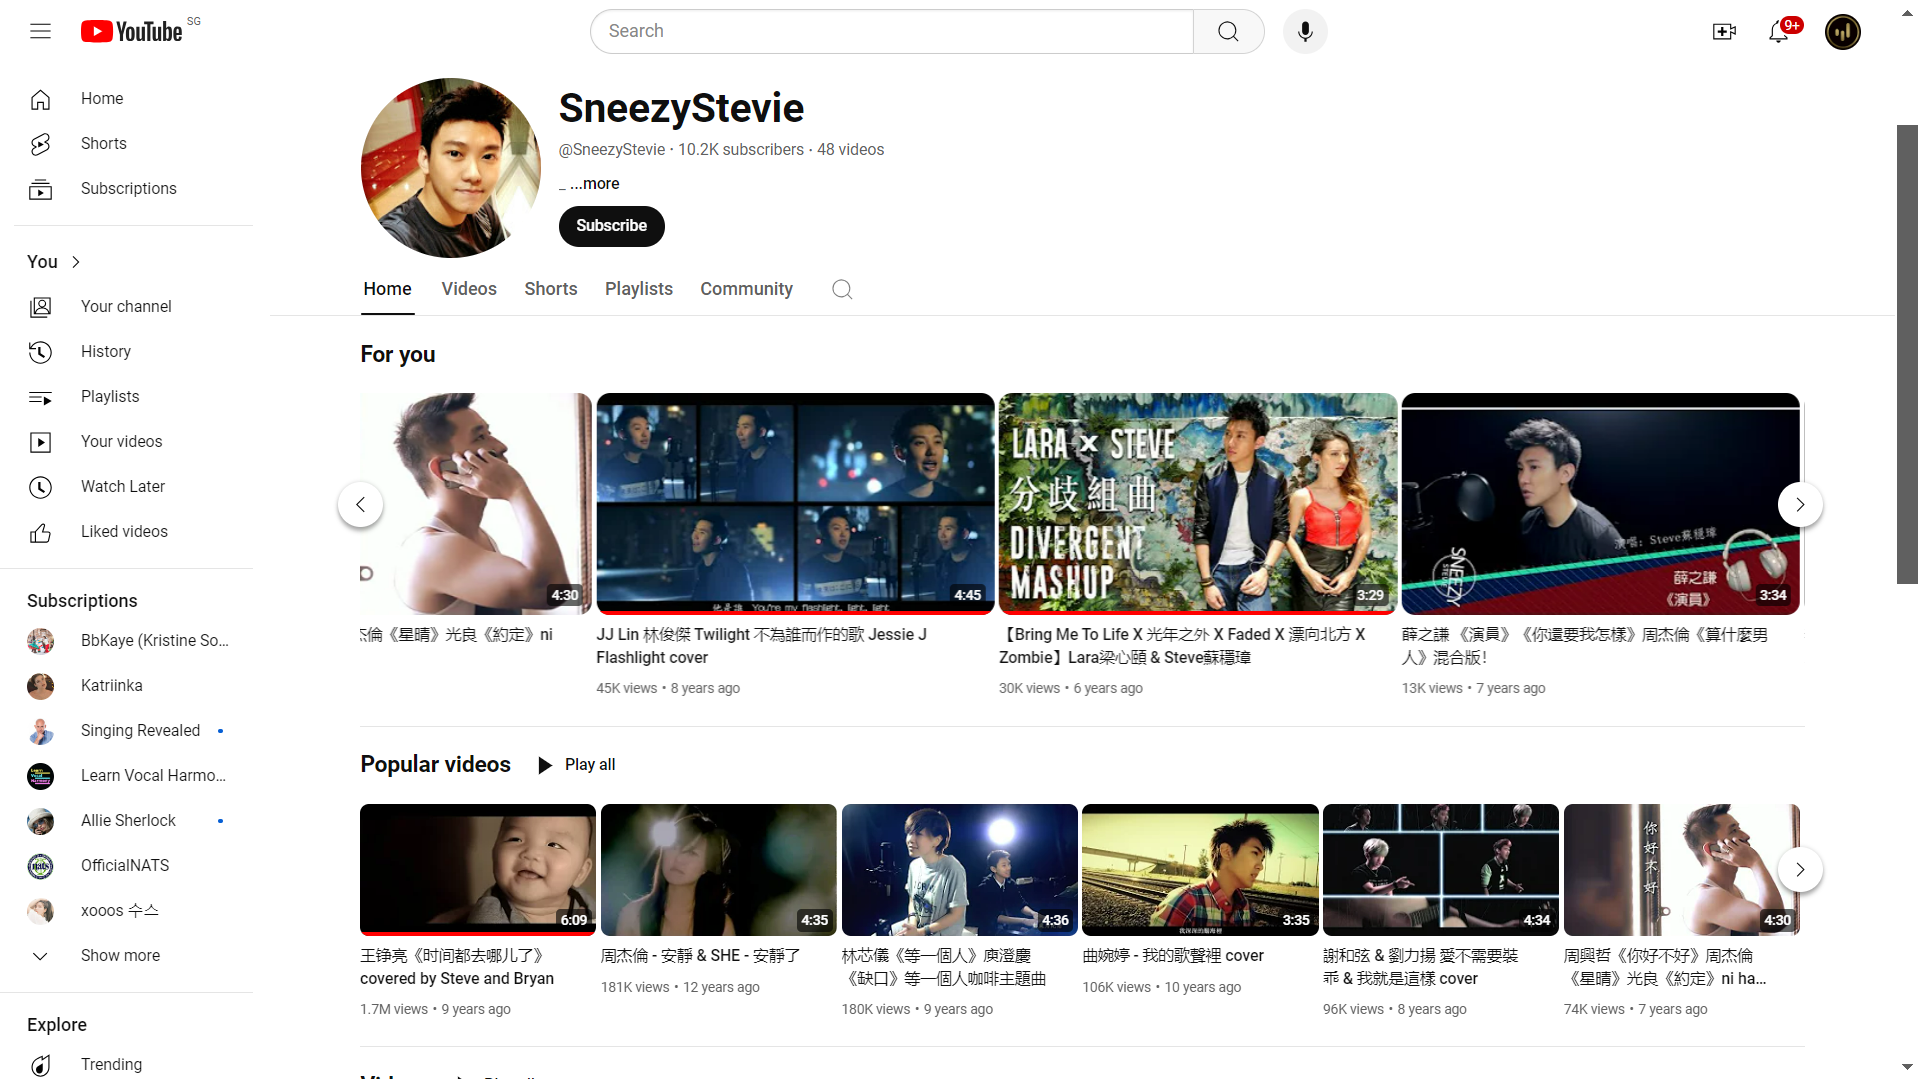The width and height of the screenshot is (1919, 1079).
Task: Open the 薛之謙 演員 thumbnail 3:34
Action: pos(1600,503)
